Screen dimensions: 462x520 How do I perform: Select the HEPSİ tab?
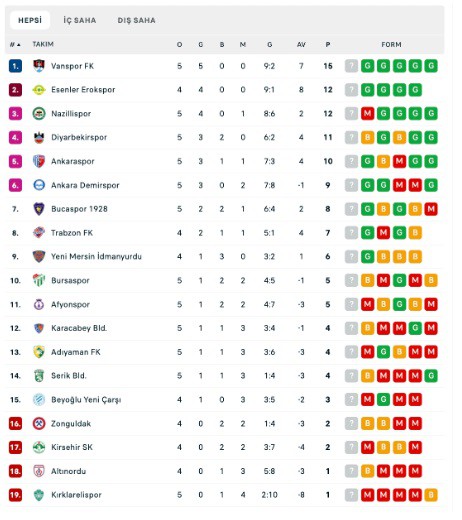coord(30,20)
